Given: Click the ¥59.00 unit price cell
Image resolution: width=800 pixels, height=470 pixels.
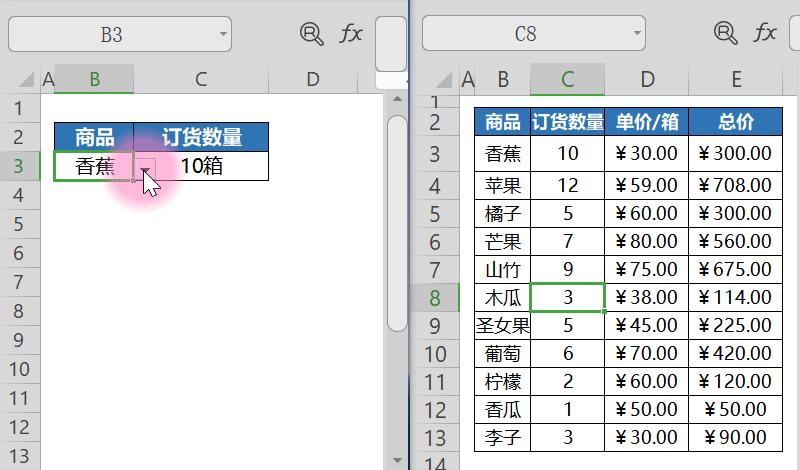Looking at the screenshot, I should point(646,185).
